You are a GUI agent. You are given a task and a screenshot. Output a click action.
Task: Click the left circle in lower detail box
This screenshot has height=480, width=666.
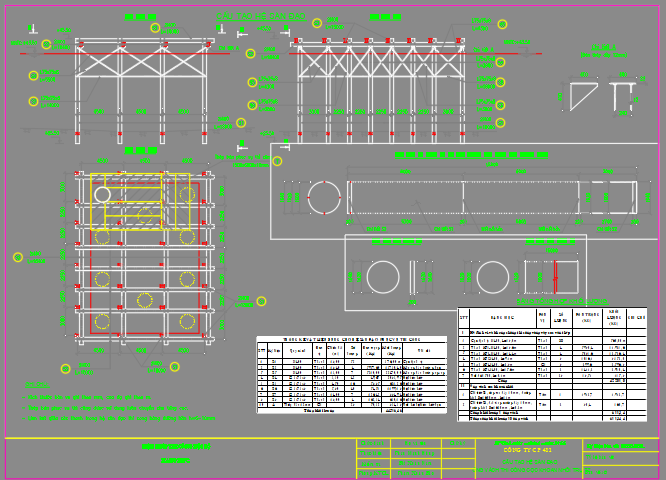(x=382, y=276)
